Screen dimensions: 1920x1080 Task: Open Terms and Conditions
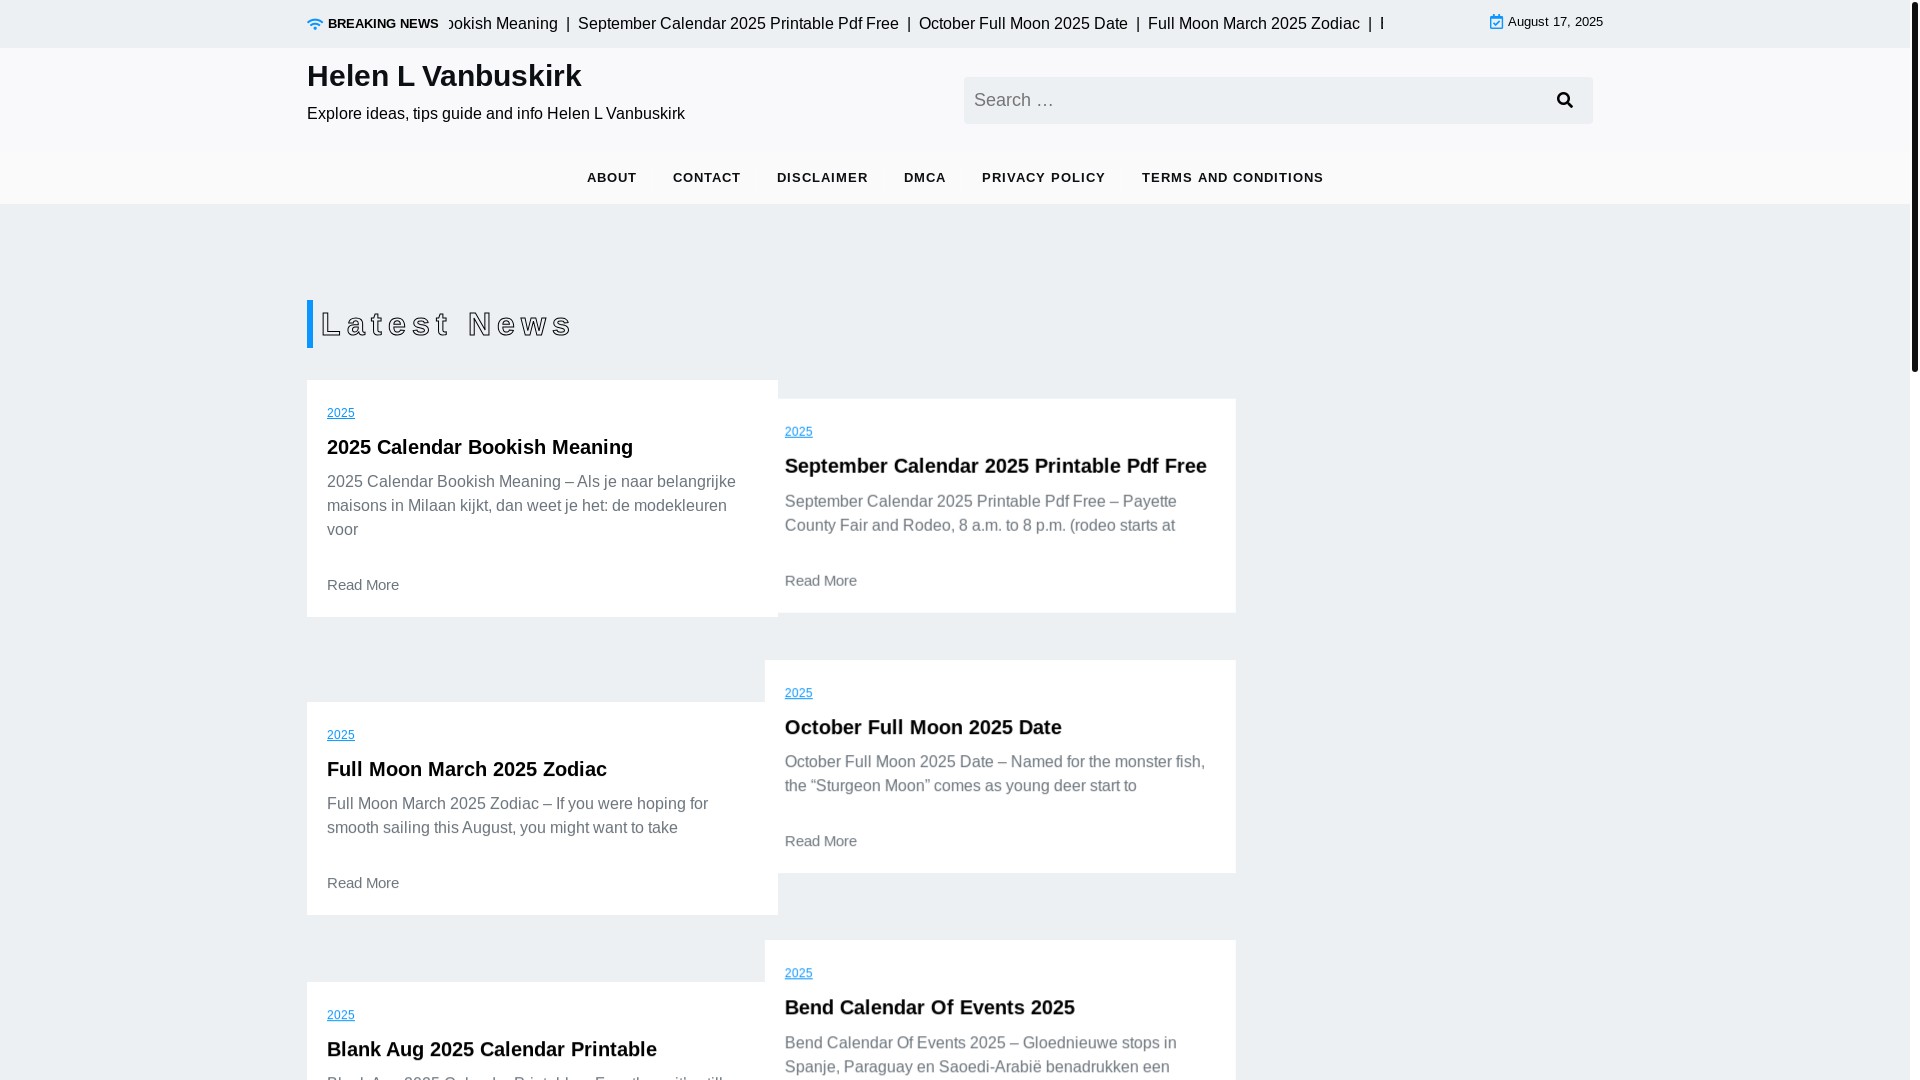(x=1233, y=178)
